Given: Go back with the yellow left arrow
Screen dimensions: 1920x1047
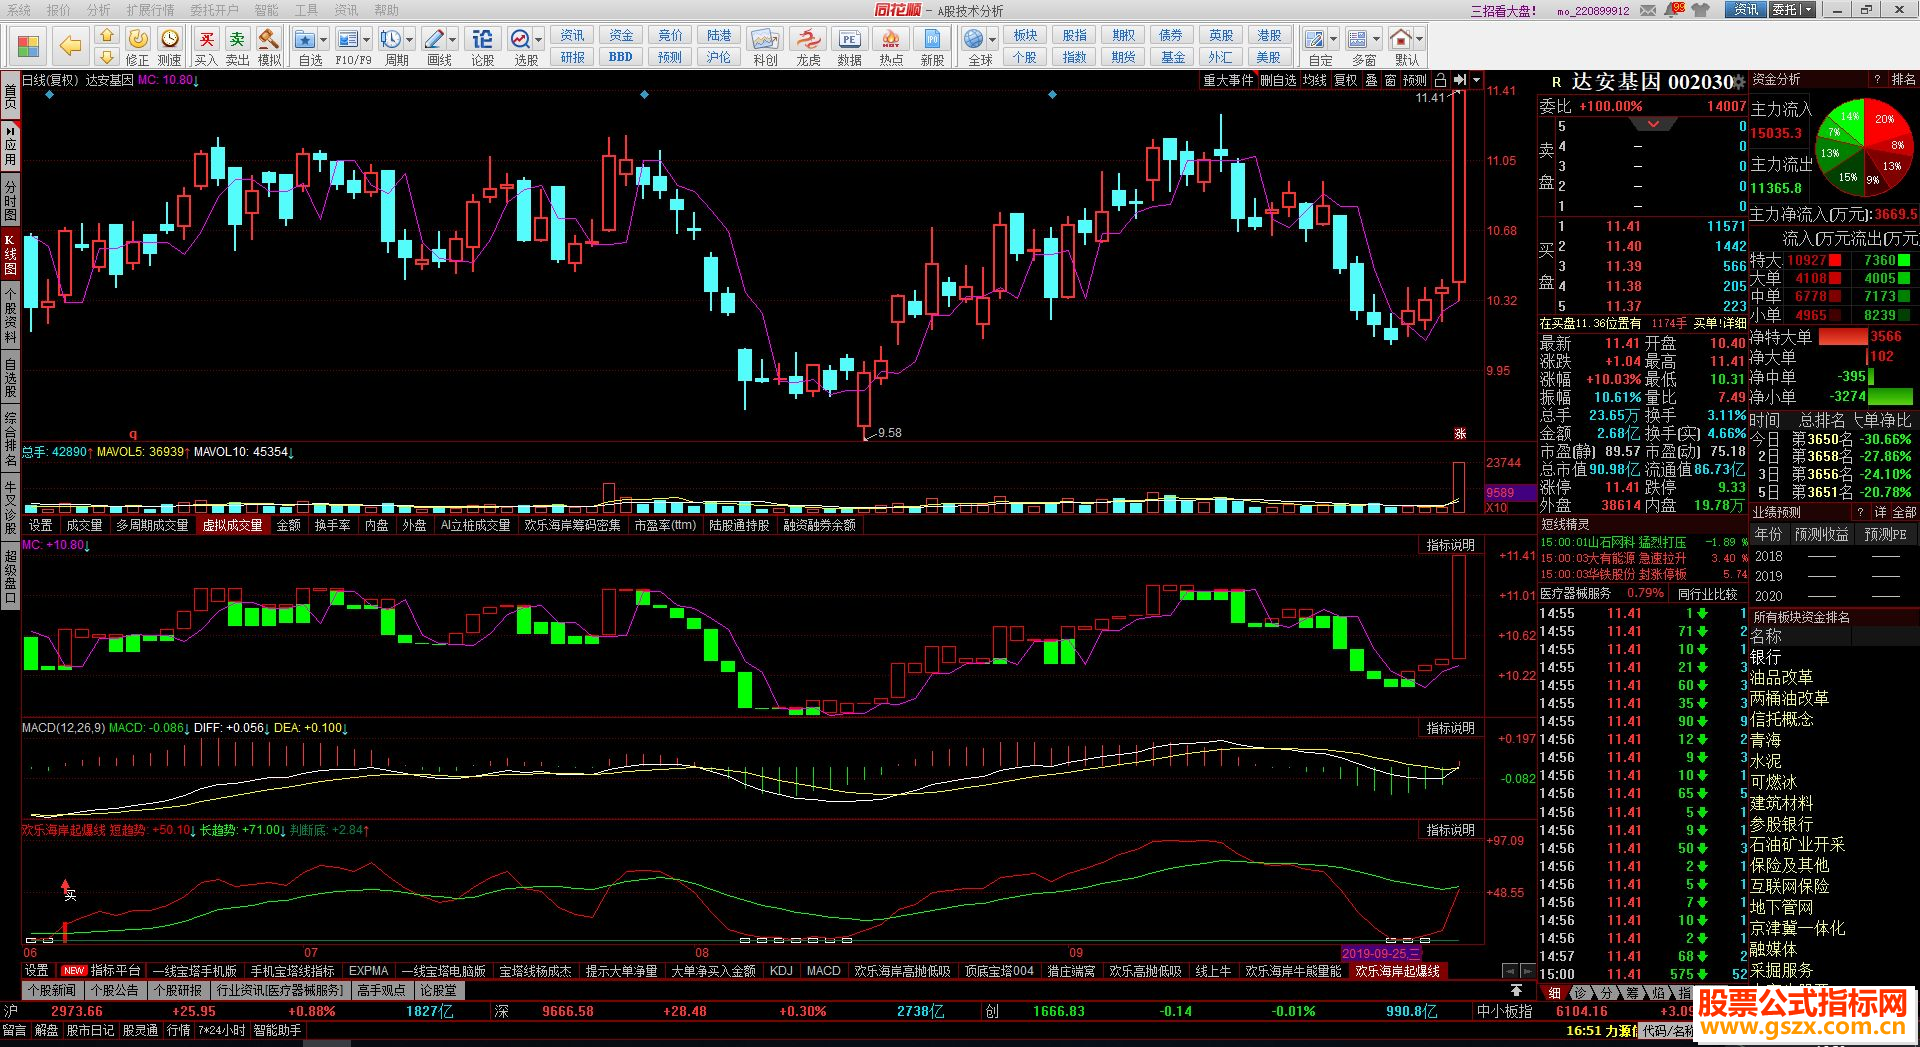Looking at the screenshot, I should pyautogui.click(x=70, y=46).
